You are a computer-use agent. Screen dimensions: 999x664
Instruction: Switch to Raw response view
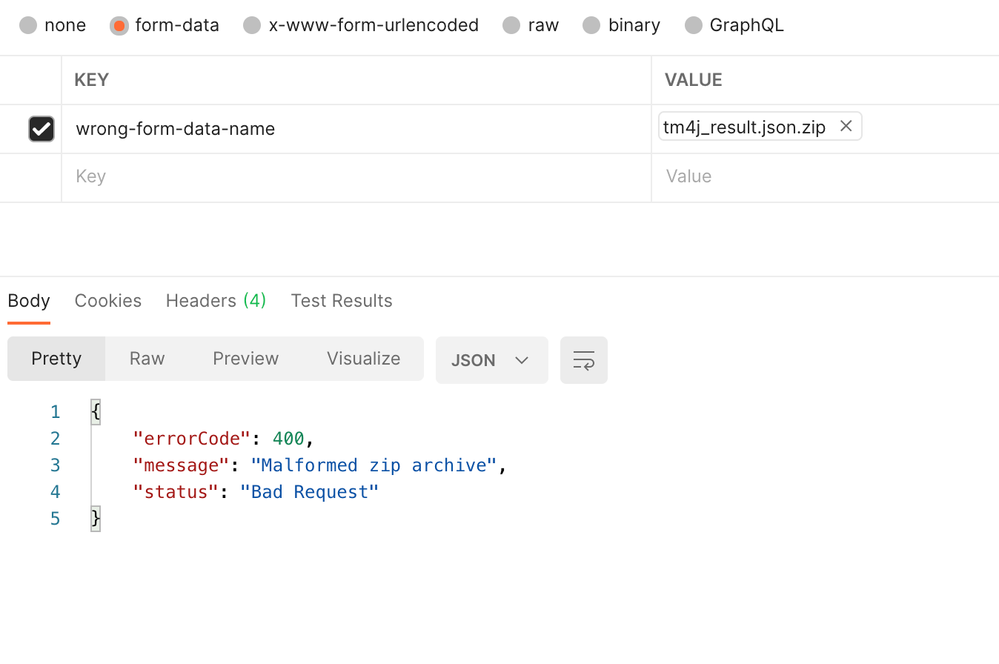pos(147,359)
